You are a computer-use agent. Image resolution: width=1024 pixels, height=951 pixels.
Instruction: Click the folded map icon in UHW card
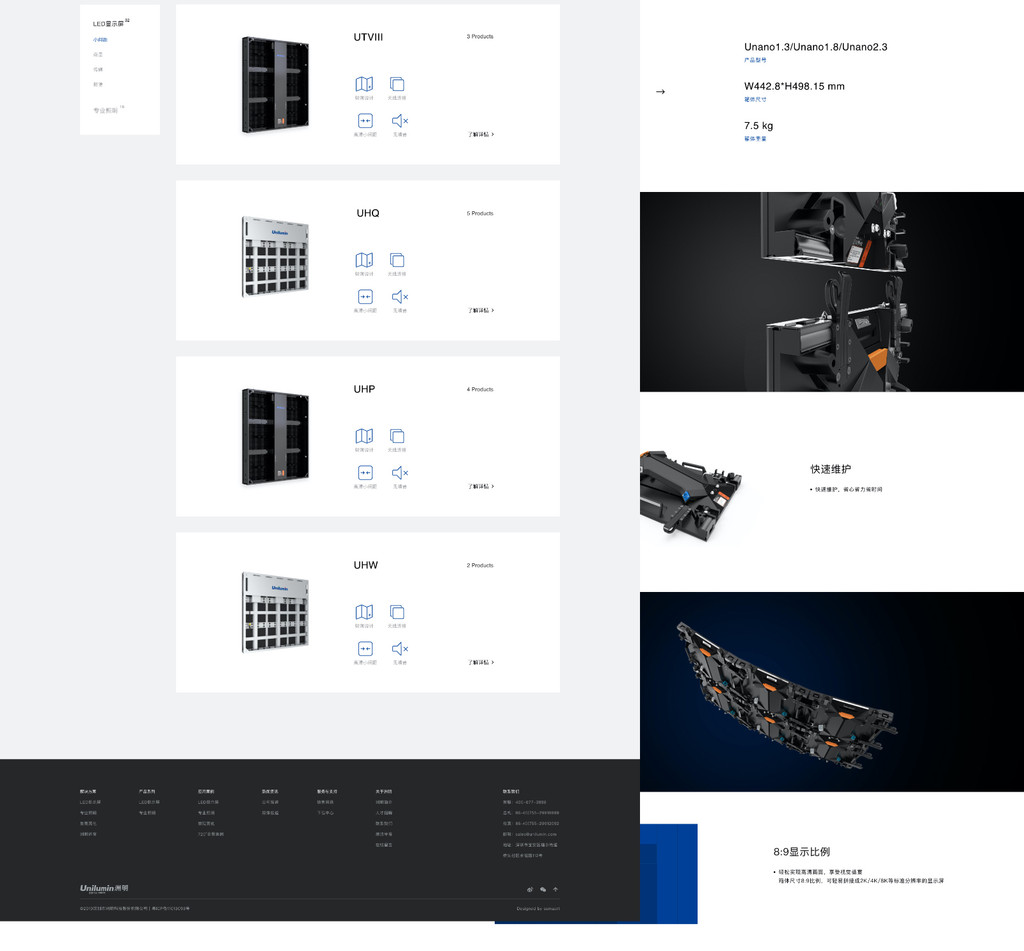click(364, 612)
